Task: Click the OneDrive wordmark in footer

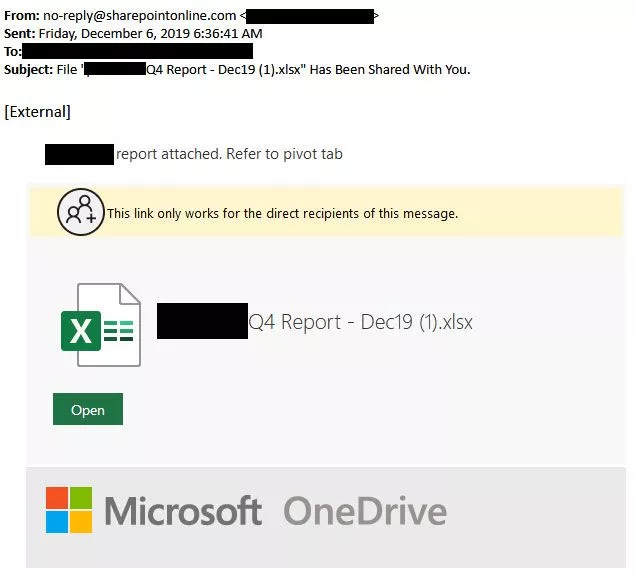Action: [x=365, y=511]
